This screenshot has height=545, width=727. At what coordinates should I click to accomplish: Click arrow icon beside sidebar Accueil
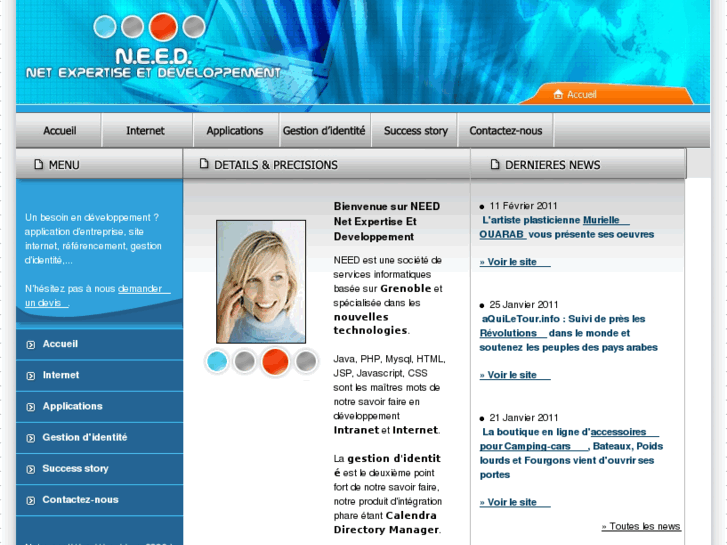(x=31, y=345)
